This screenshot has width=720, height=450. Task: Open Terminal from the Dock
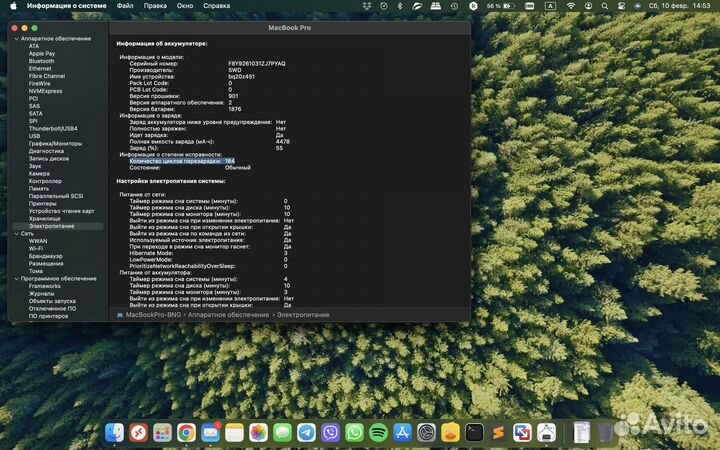474,433
